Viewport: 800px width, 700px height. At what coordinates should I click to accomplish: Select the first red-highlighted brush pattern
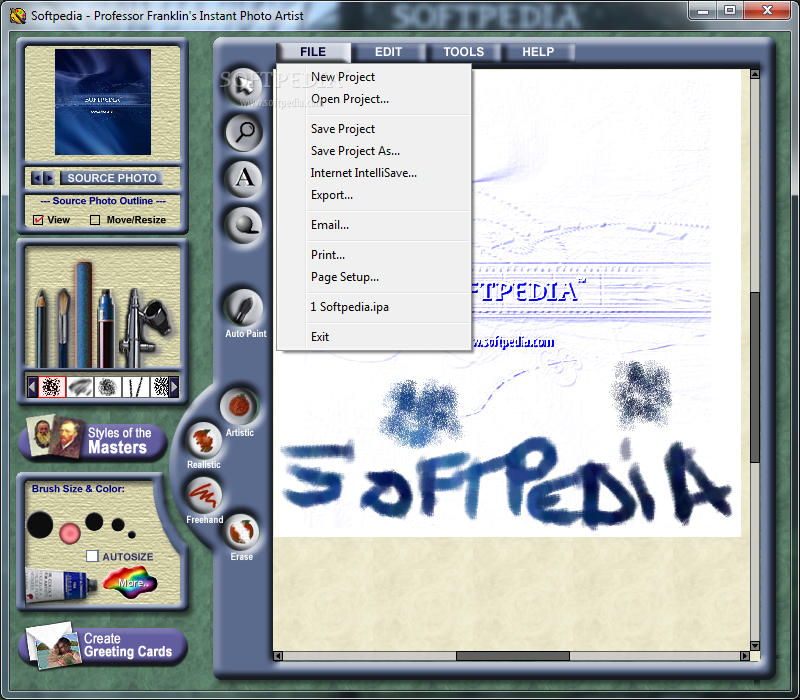52,387
